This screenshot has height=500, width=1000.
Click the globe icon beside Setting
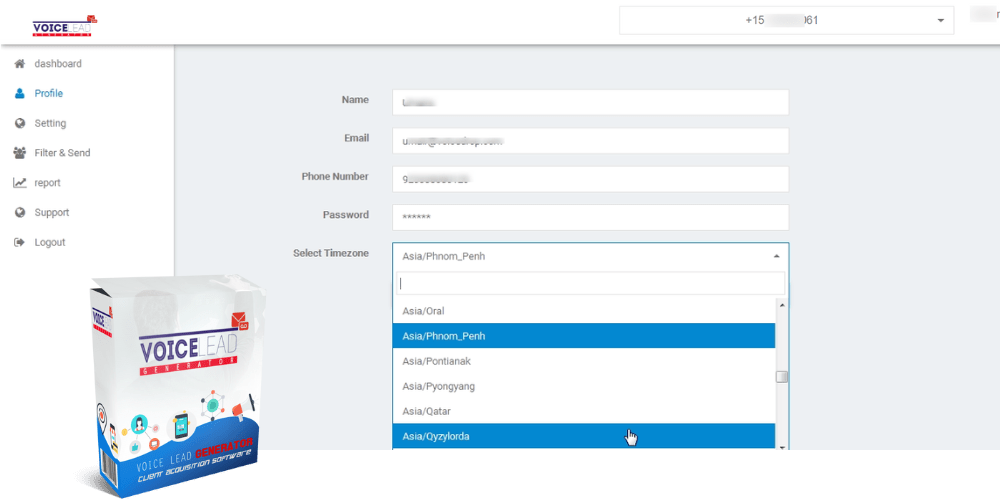click(20, 123)
